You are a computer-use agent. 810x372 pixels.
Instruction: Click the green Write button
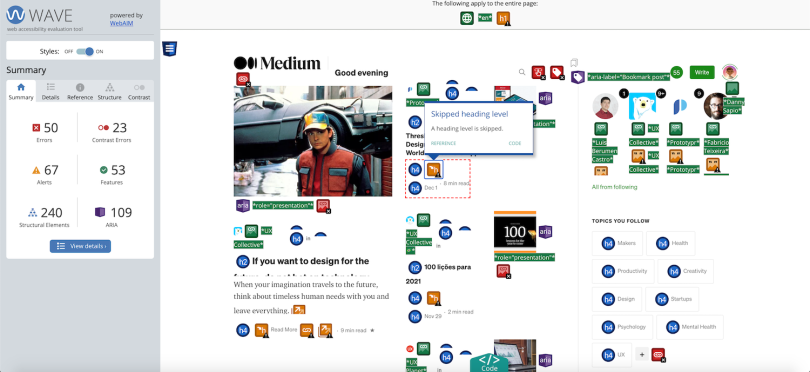tap(702, 72)
